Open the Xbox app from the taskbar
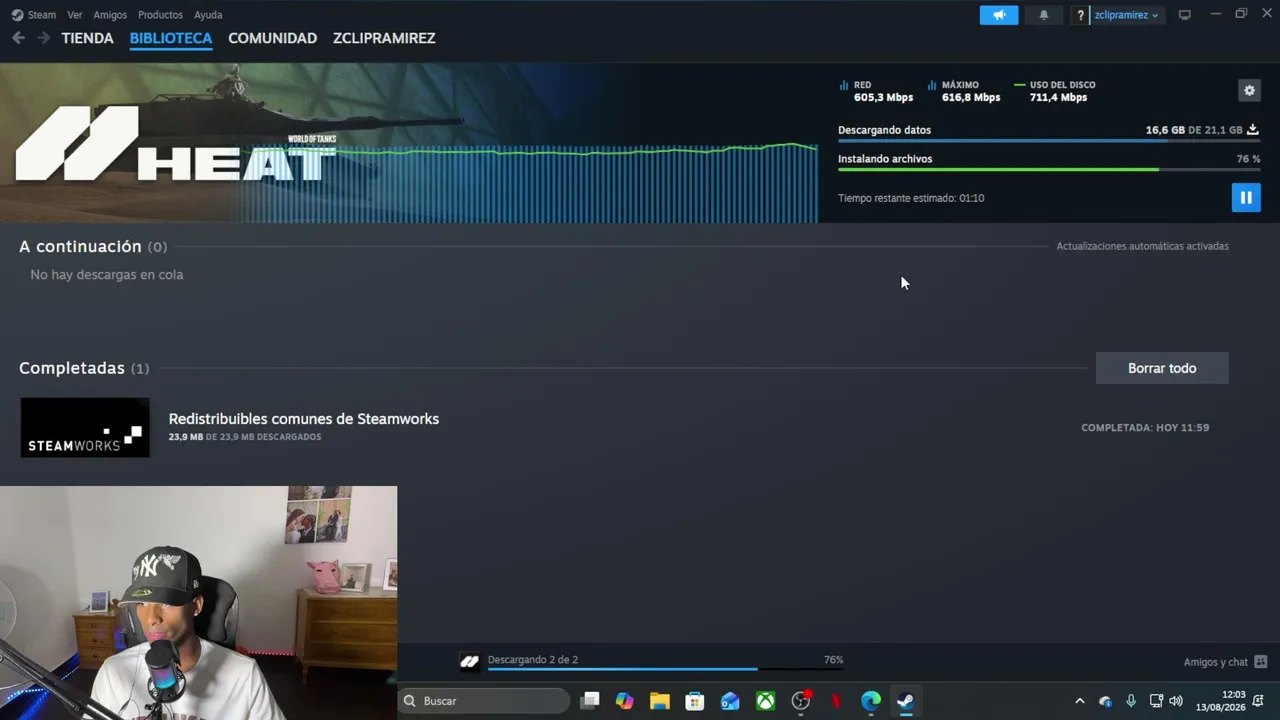 [765, 701]
